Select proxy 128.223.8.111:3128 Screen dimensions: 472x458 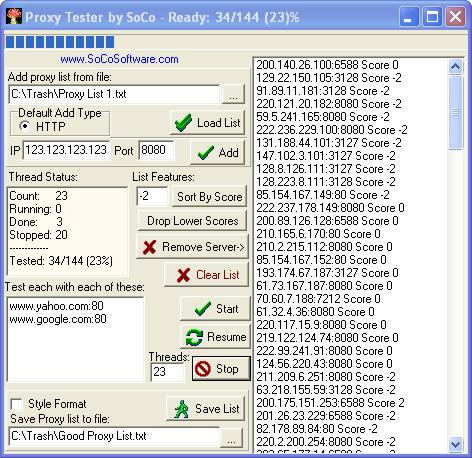[326, 182]
